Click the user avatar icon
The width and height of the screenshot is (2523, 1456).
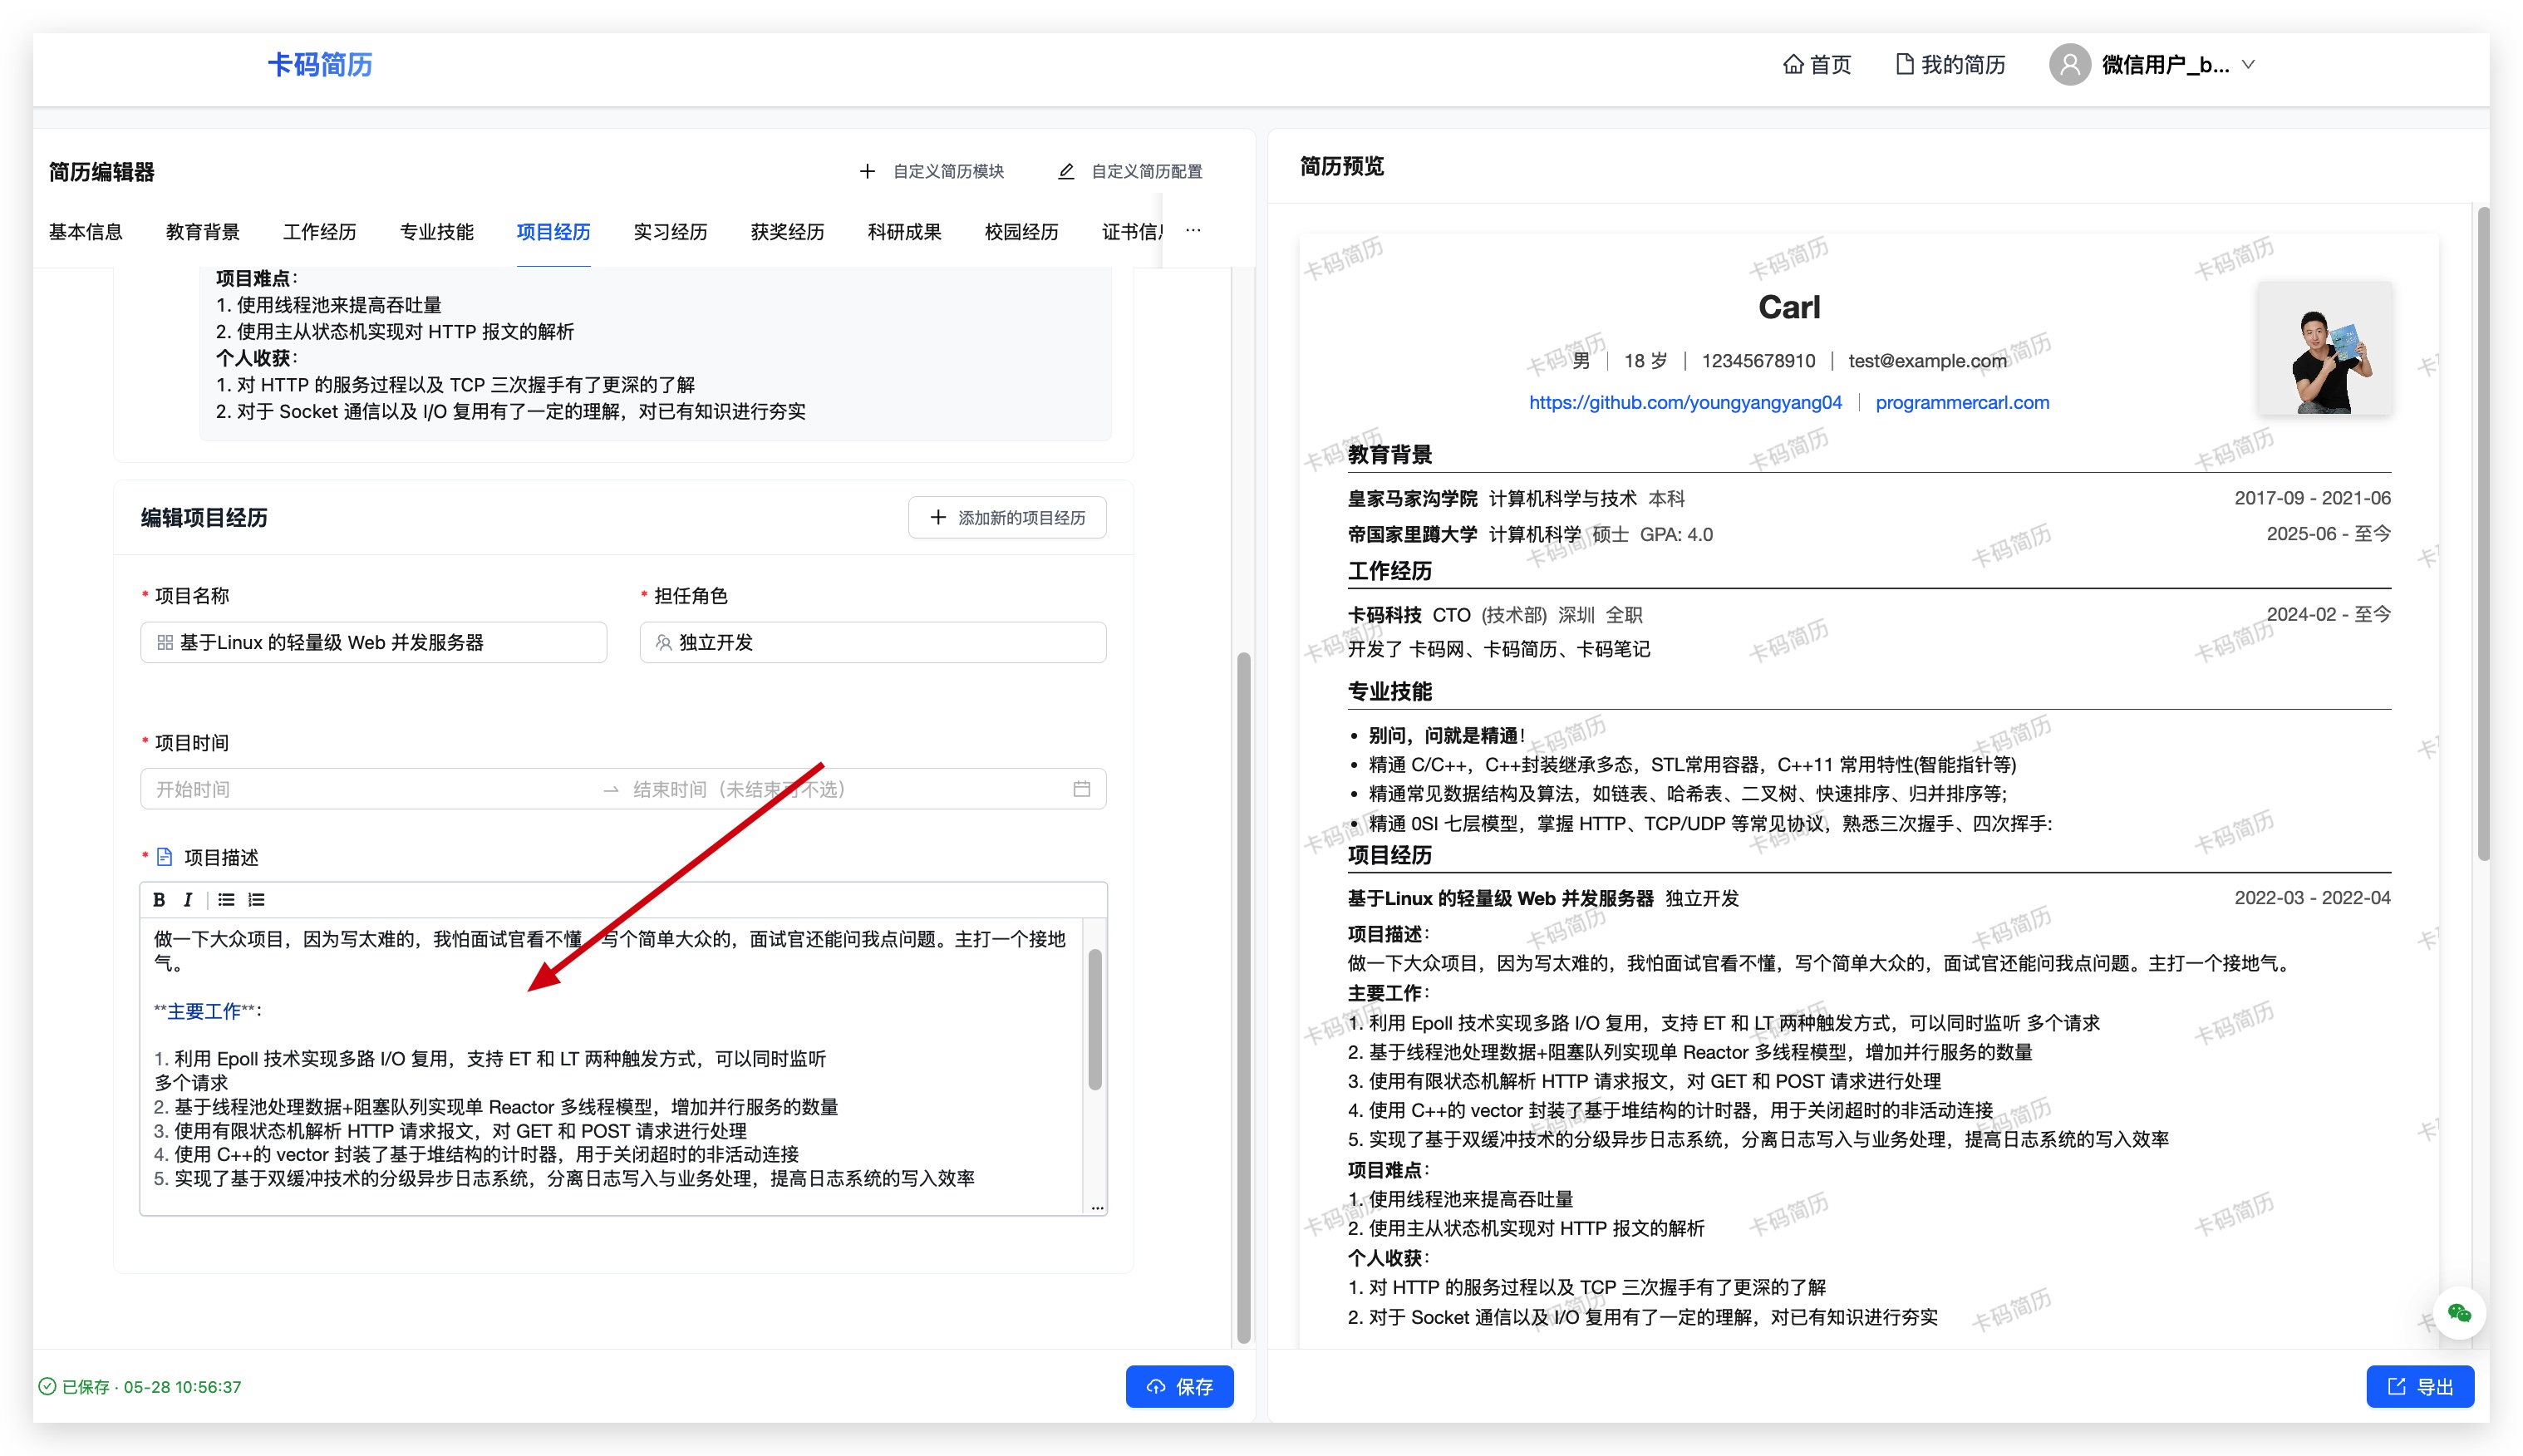pos(2069,65)
